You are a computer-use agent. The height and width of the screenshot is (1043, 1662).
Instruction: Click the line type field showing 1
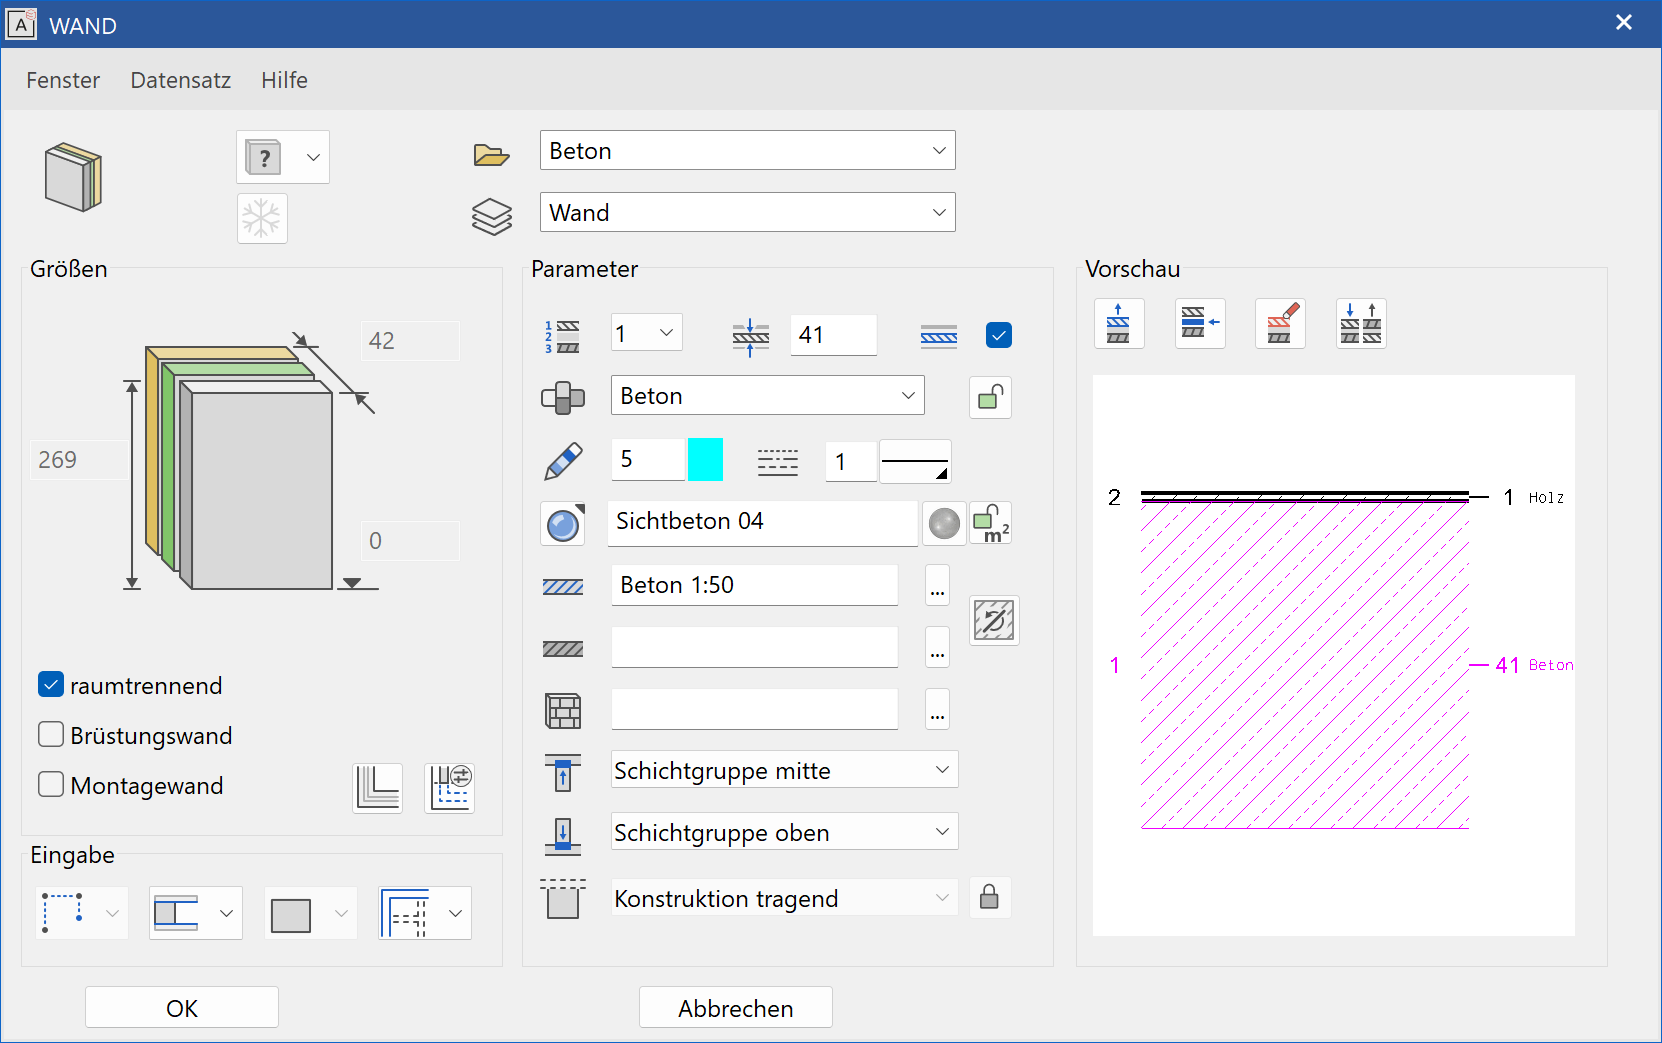tap(851, 461)
